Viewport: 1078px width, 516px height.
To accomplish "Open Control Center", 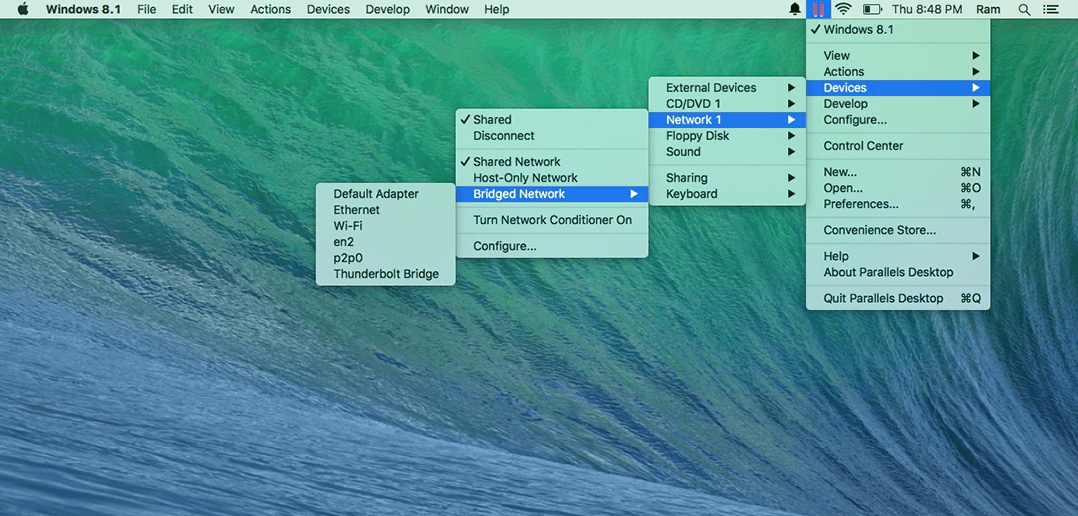I will (x=898, y=146).
